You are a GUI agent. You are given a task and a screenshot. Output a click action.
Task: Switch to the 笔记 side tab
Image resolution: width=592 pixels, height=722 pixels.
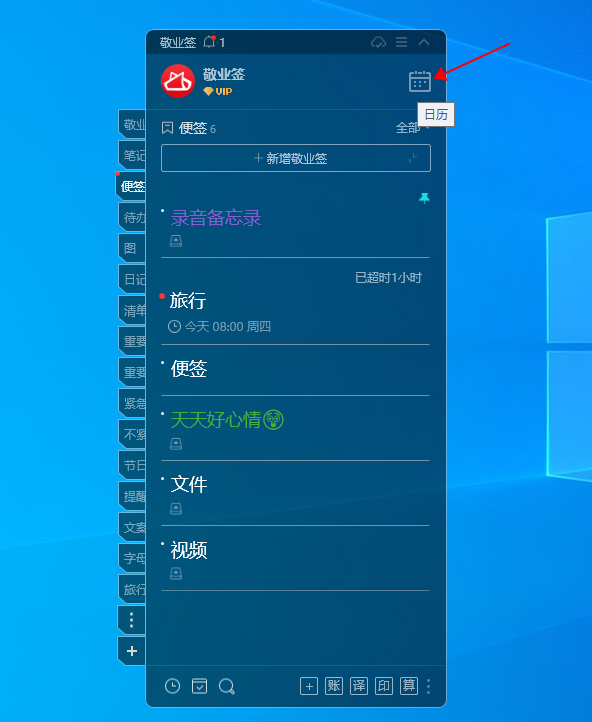[132, 155]
